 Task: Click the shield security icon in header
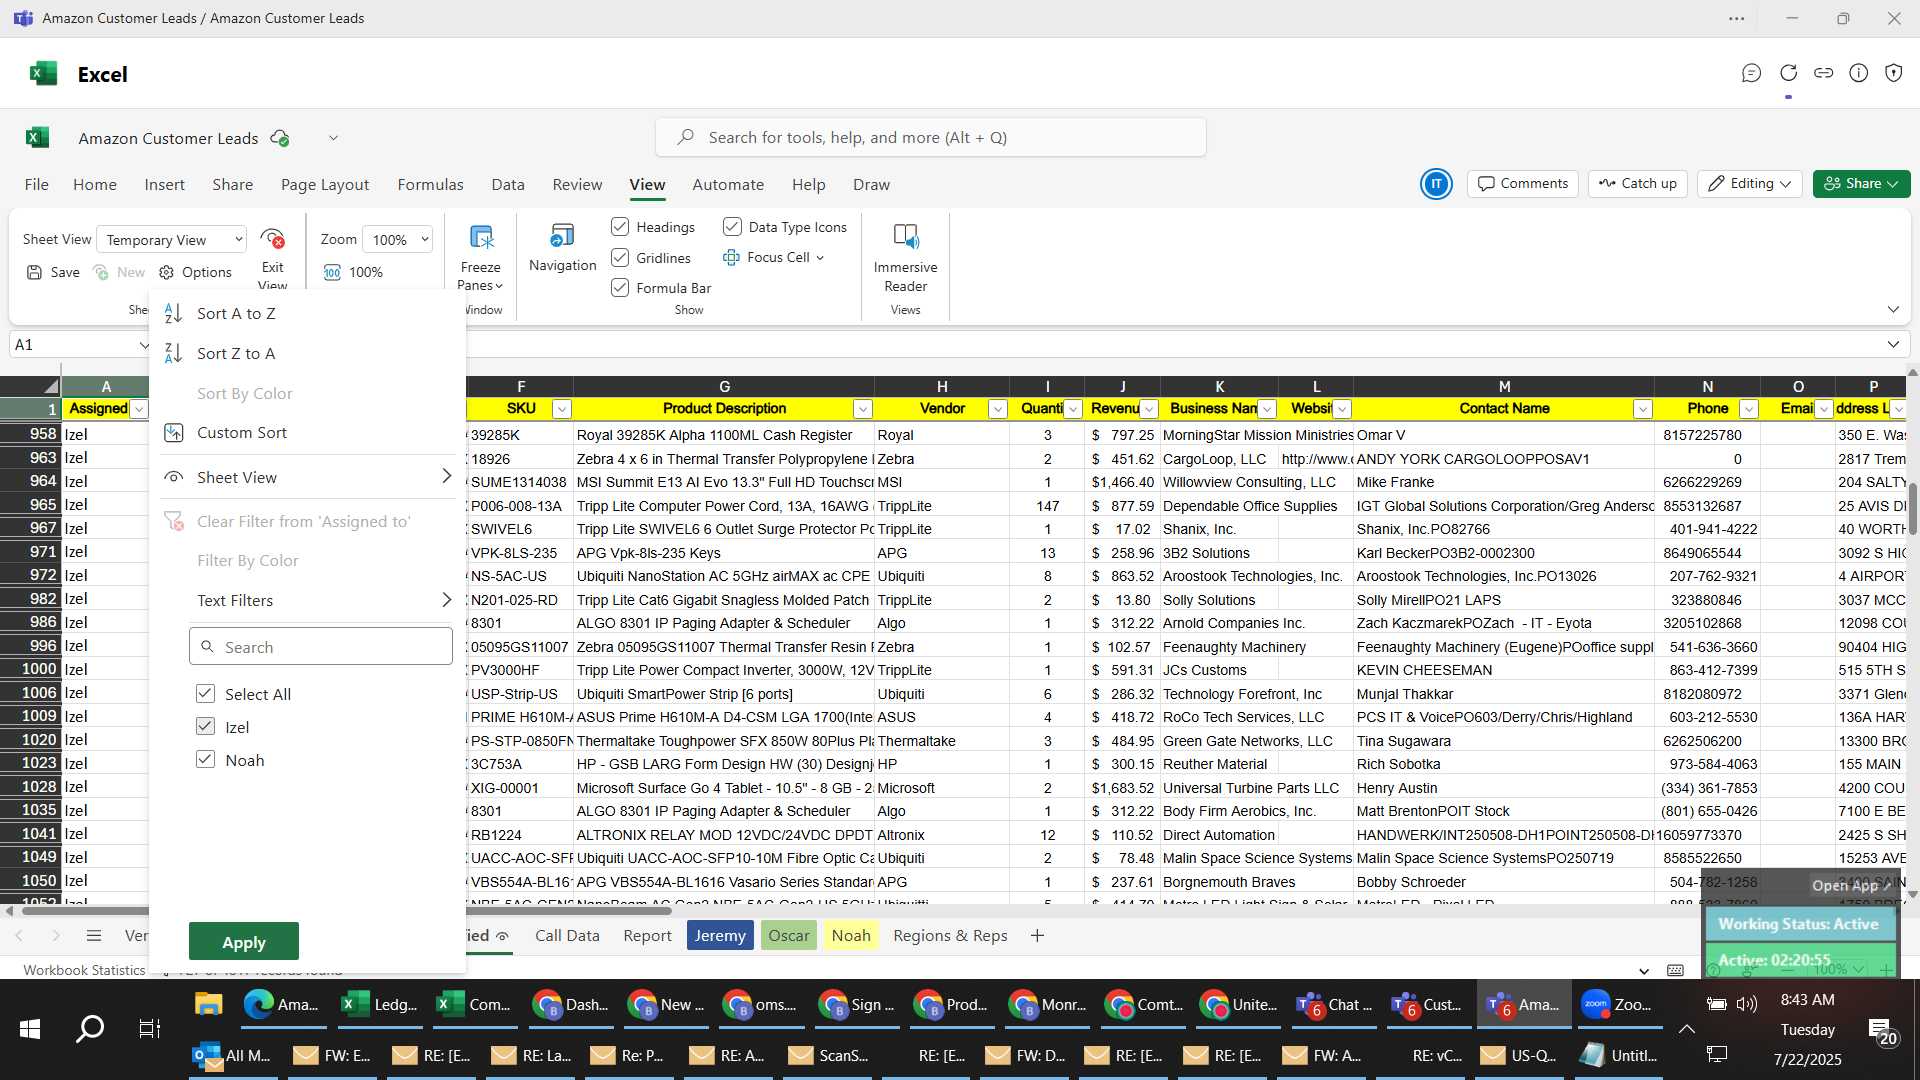1893,73
